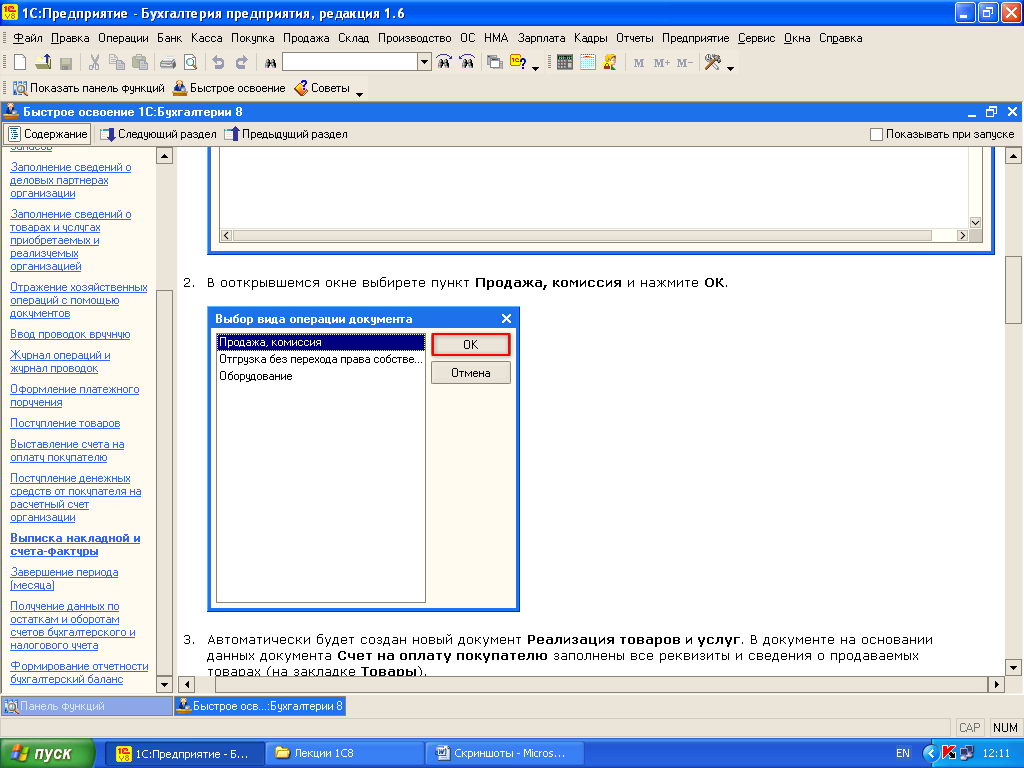The height and width of the screenshot is (768, 1024).
Task: Click the Print preview icon
Action: pos(191,63)
